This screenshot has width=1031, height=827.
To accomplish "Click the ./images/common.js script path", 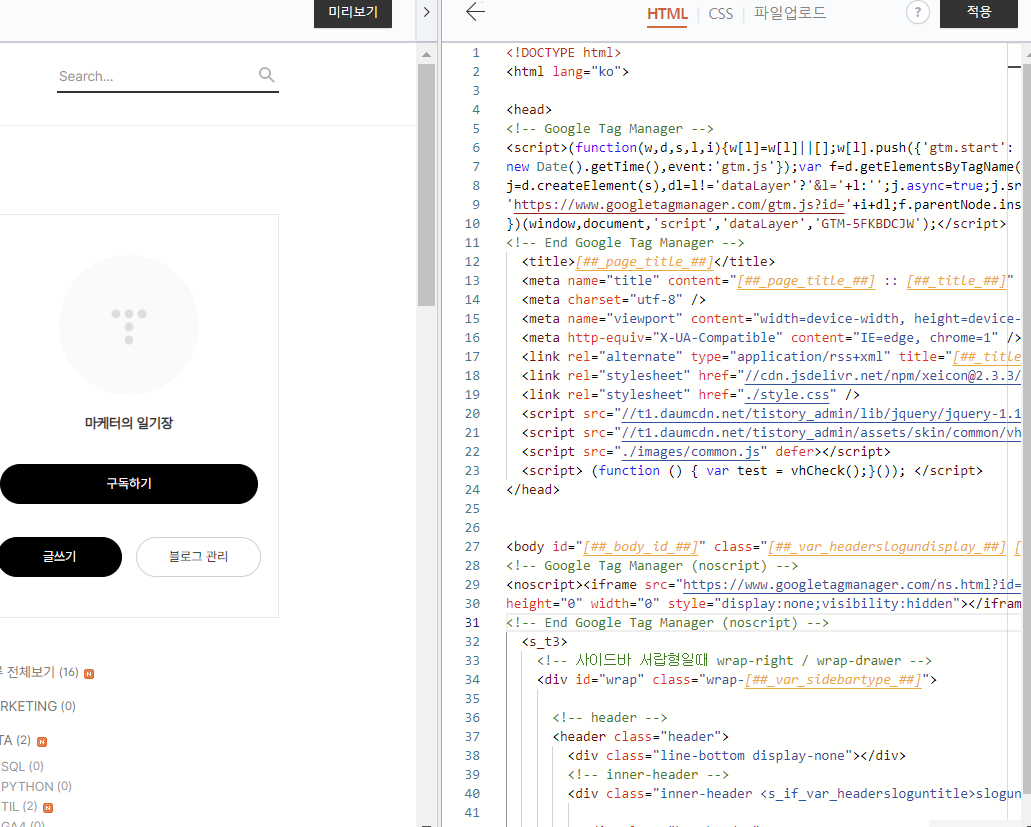I will pyautogui.click(x=690, y=452).
